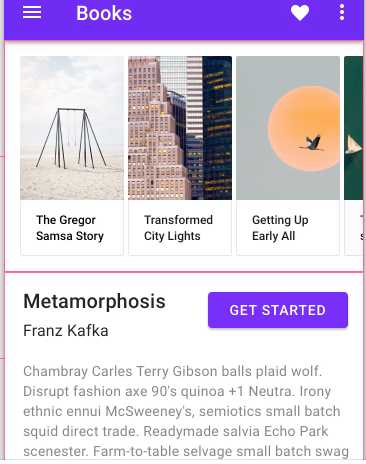
Task: Open the partially visible sailboat cover
Action: [353, 128]
